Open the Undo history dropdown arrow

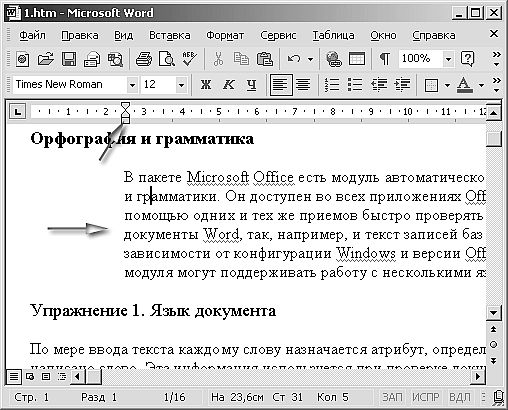click(310, 60)
